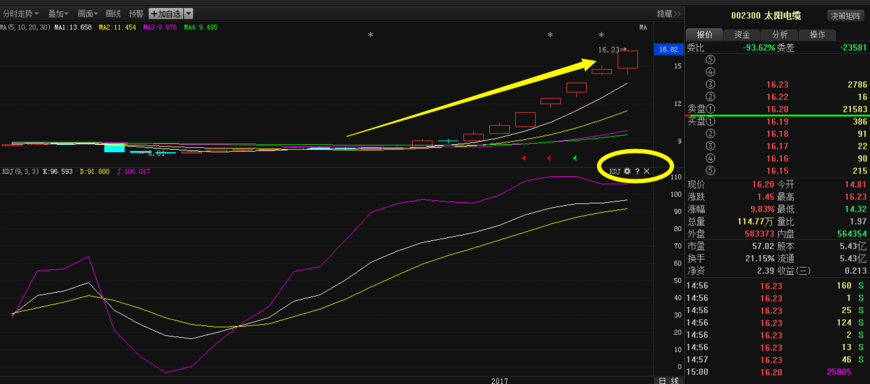Click the 15:00 trade row with 25805
This screenshot has height=384, width=870.
pyautogui.click(x=777, y=372)
